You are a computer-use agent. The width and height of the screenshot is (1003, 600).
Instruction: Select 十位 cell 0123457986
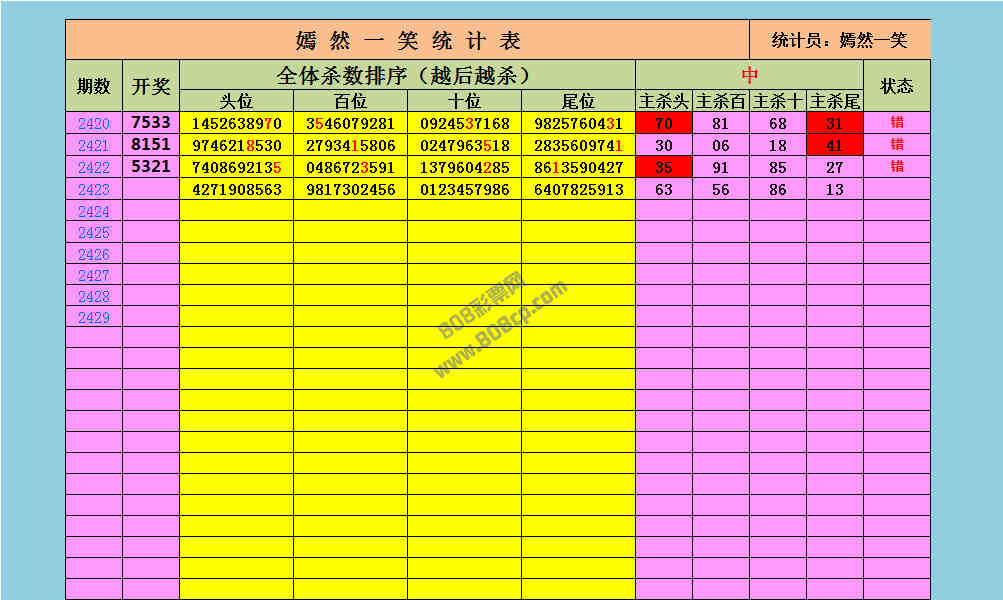464,189
